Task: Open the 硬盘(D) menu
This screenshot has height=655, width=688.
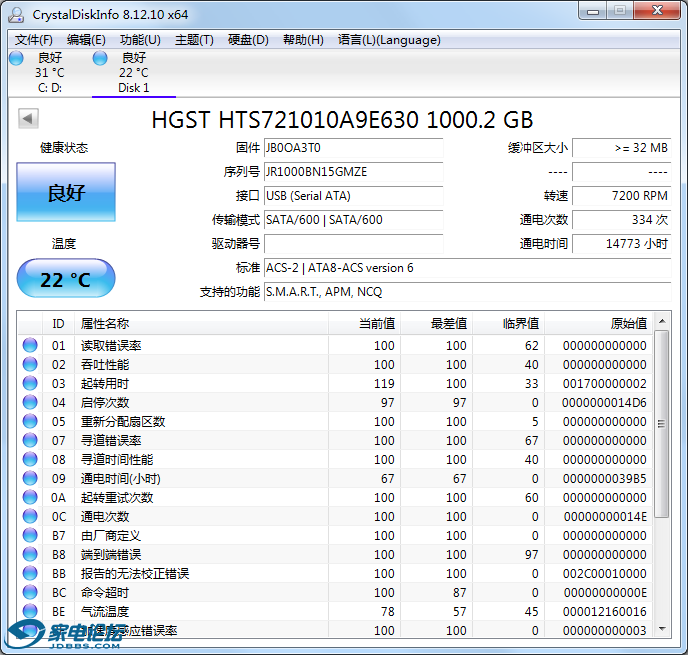Action: click(248, 40)
